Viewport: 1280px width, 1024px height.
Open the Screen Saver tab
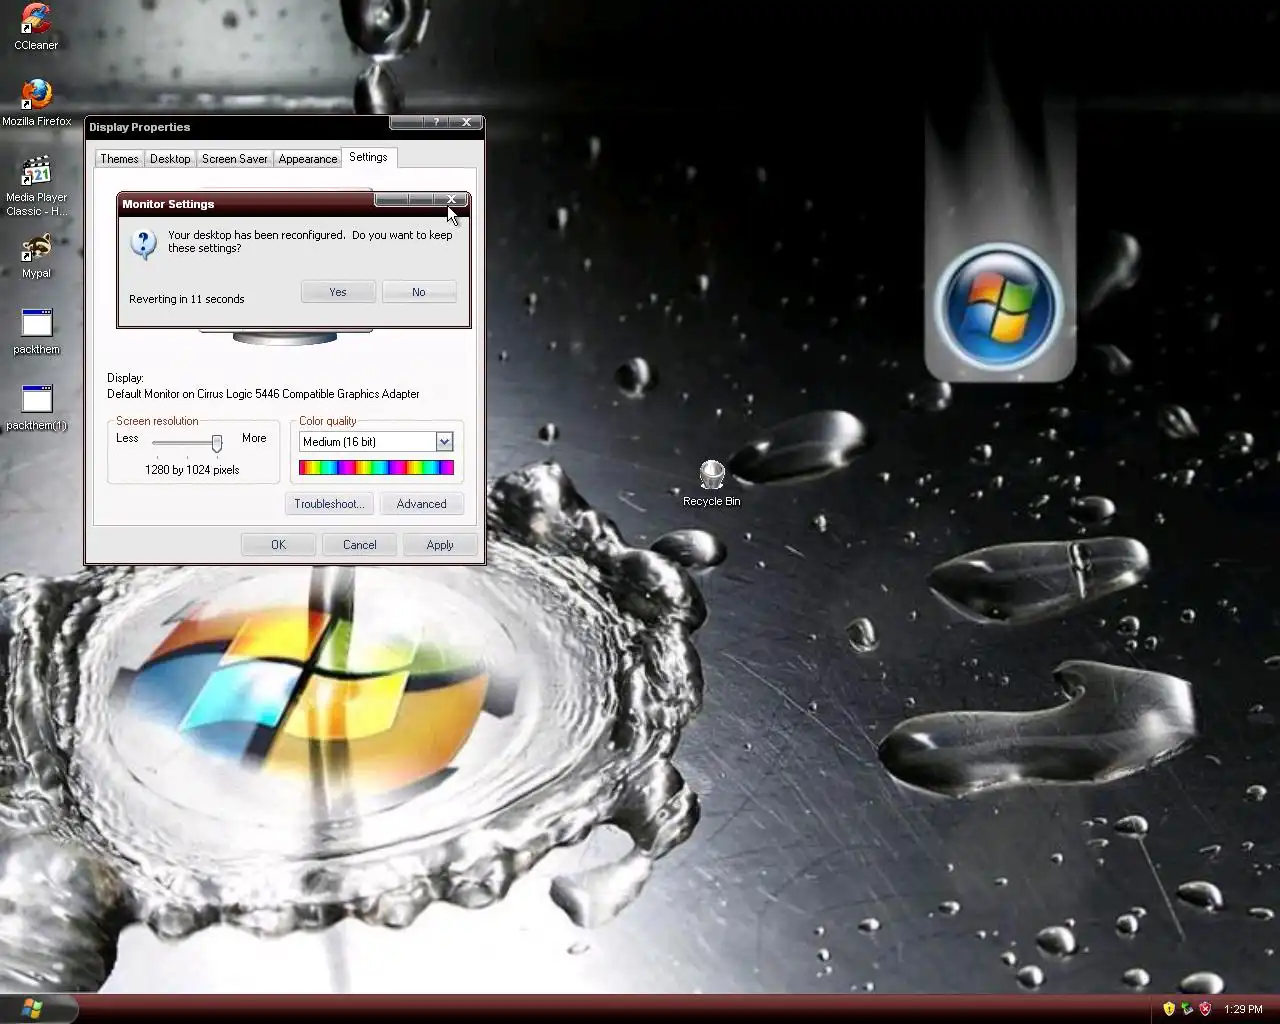click(x=234, y=159)
